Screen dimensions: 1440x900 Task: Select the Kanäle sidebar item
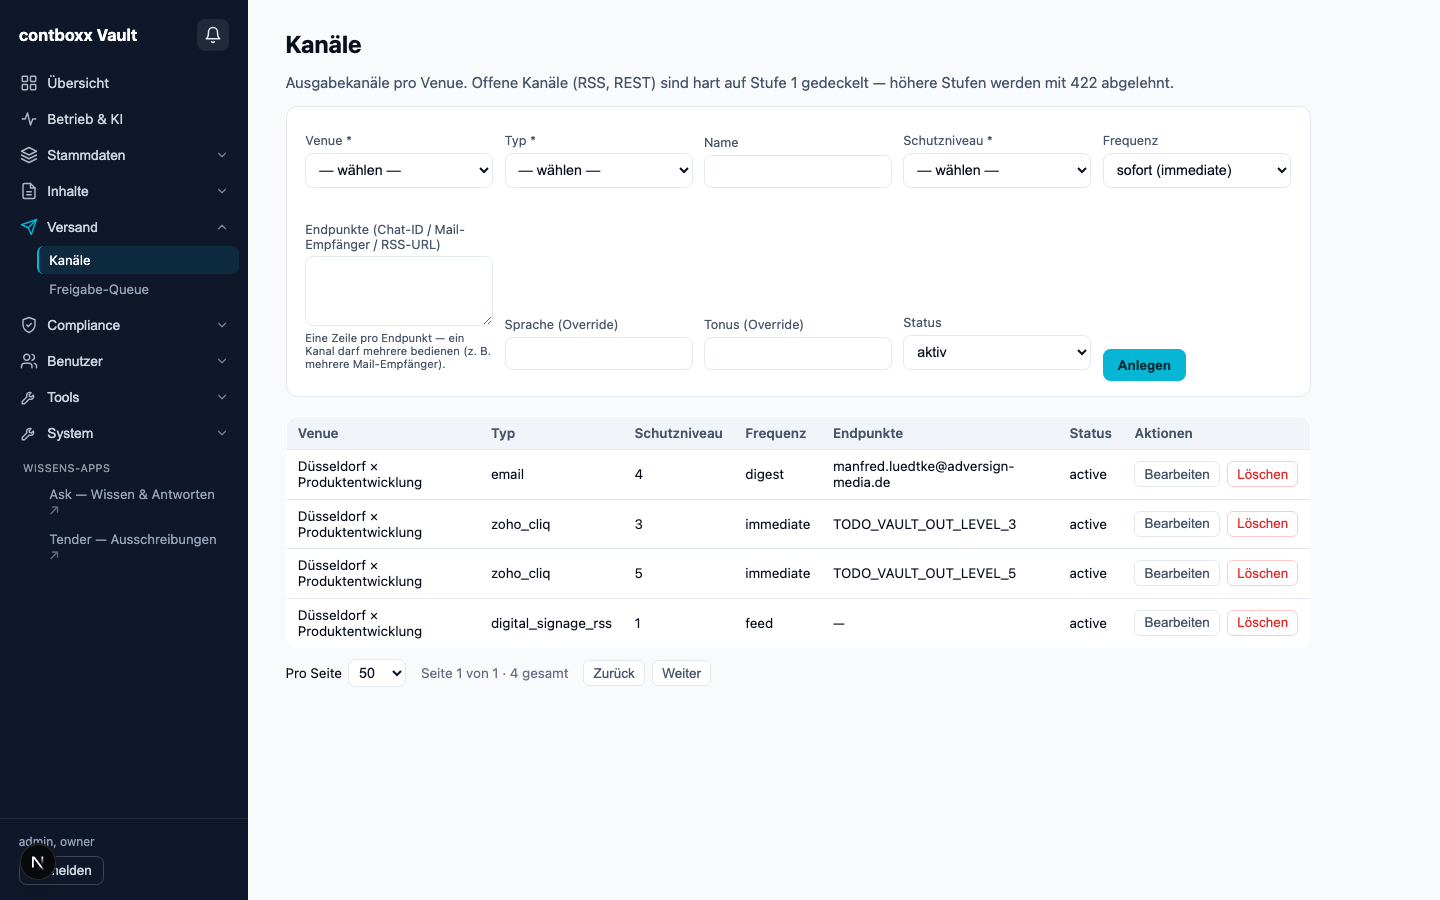(138, 260)
